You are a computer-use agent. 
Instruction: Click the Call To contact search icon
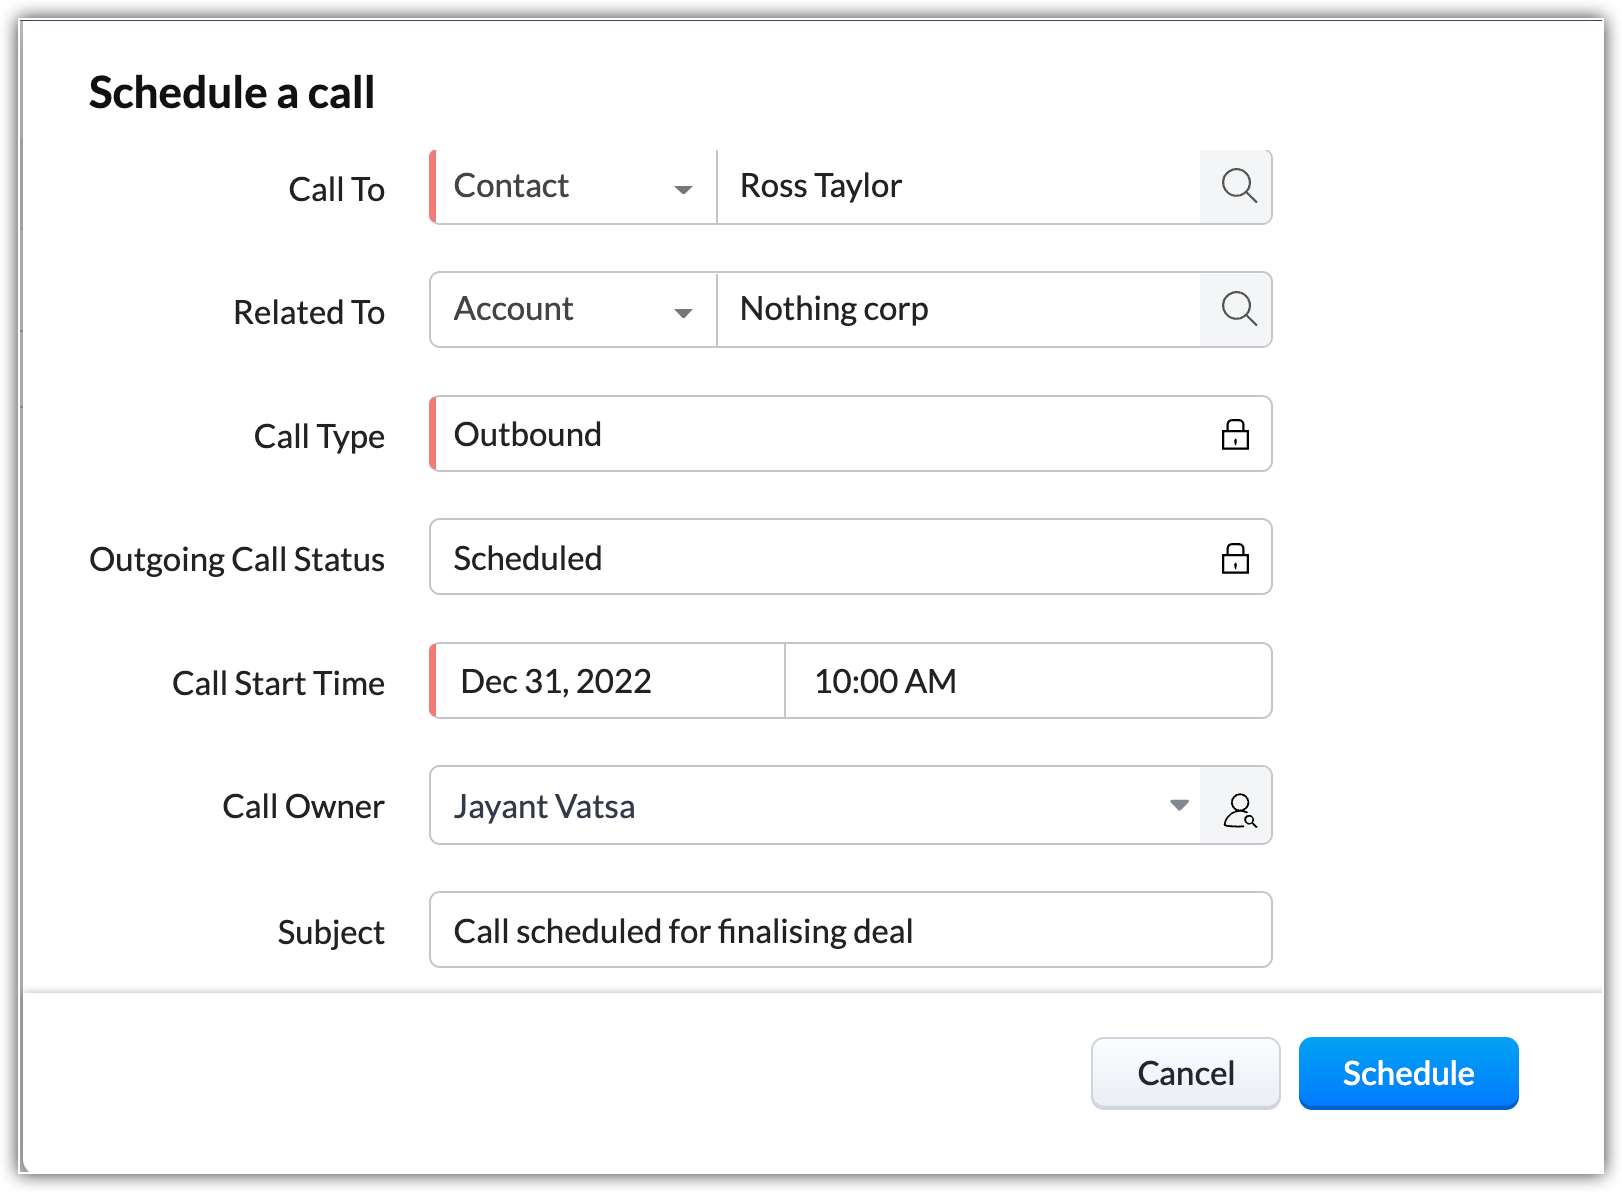[1238, 187]
